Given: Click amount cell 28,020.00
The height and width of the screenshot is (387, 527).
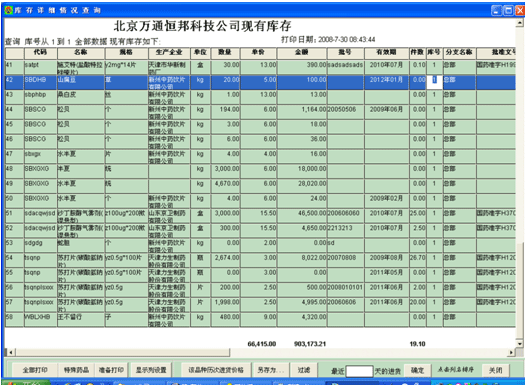Looking at the screenshot, I should click(x=301, y=186).
